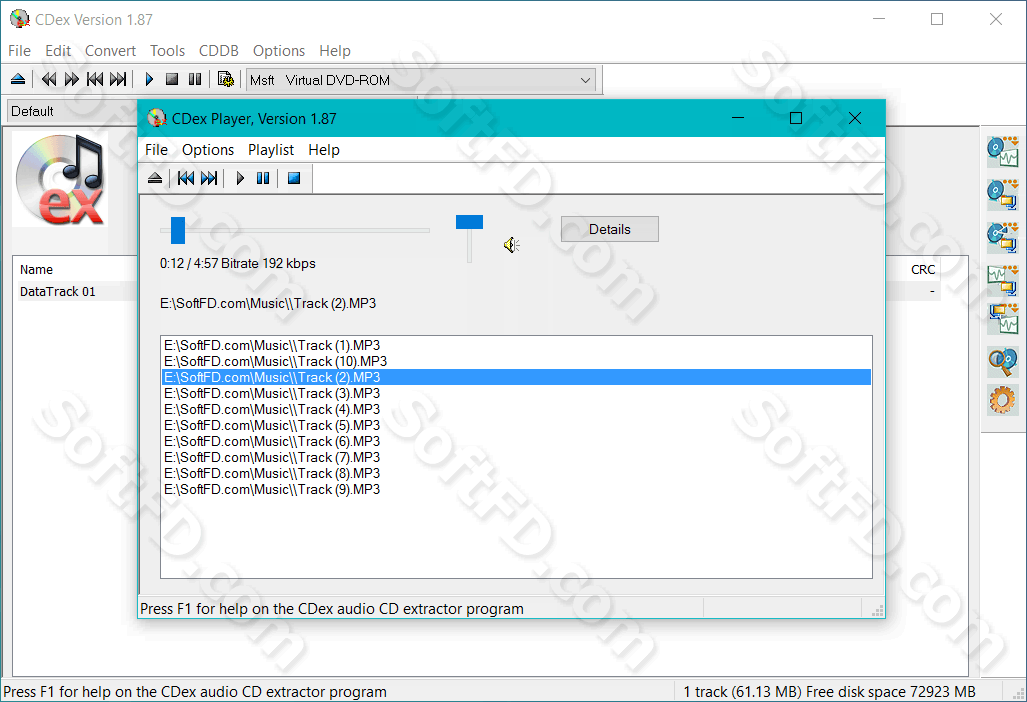Viewport: 1027px width, 702px height.
Task: Click the speaker icon in CDex Player
Action: click(x=512, y=245)
